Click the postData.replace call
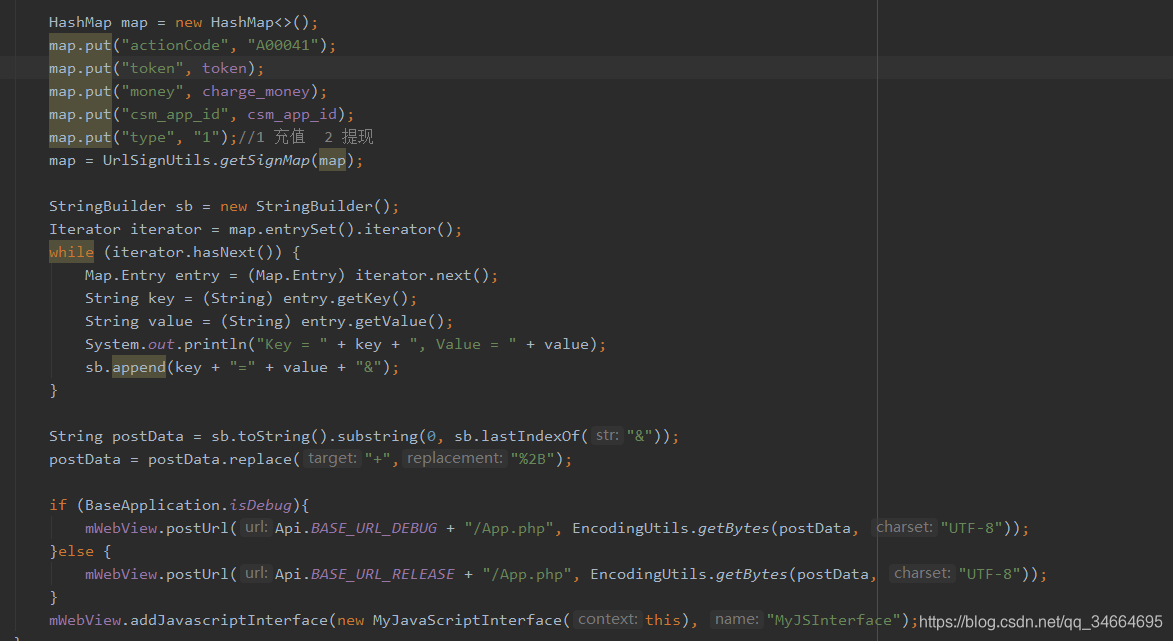Screen dimensions: 1173x641 point(222,459)
